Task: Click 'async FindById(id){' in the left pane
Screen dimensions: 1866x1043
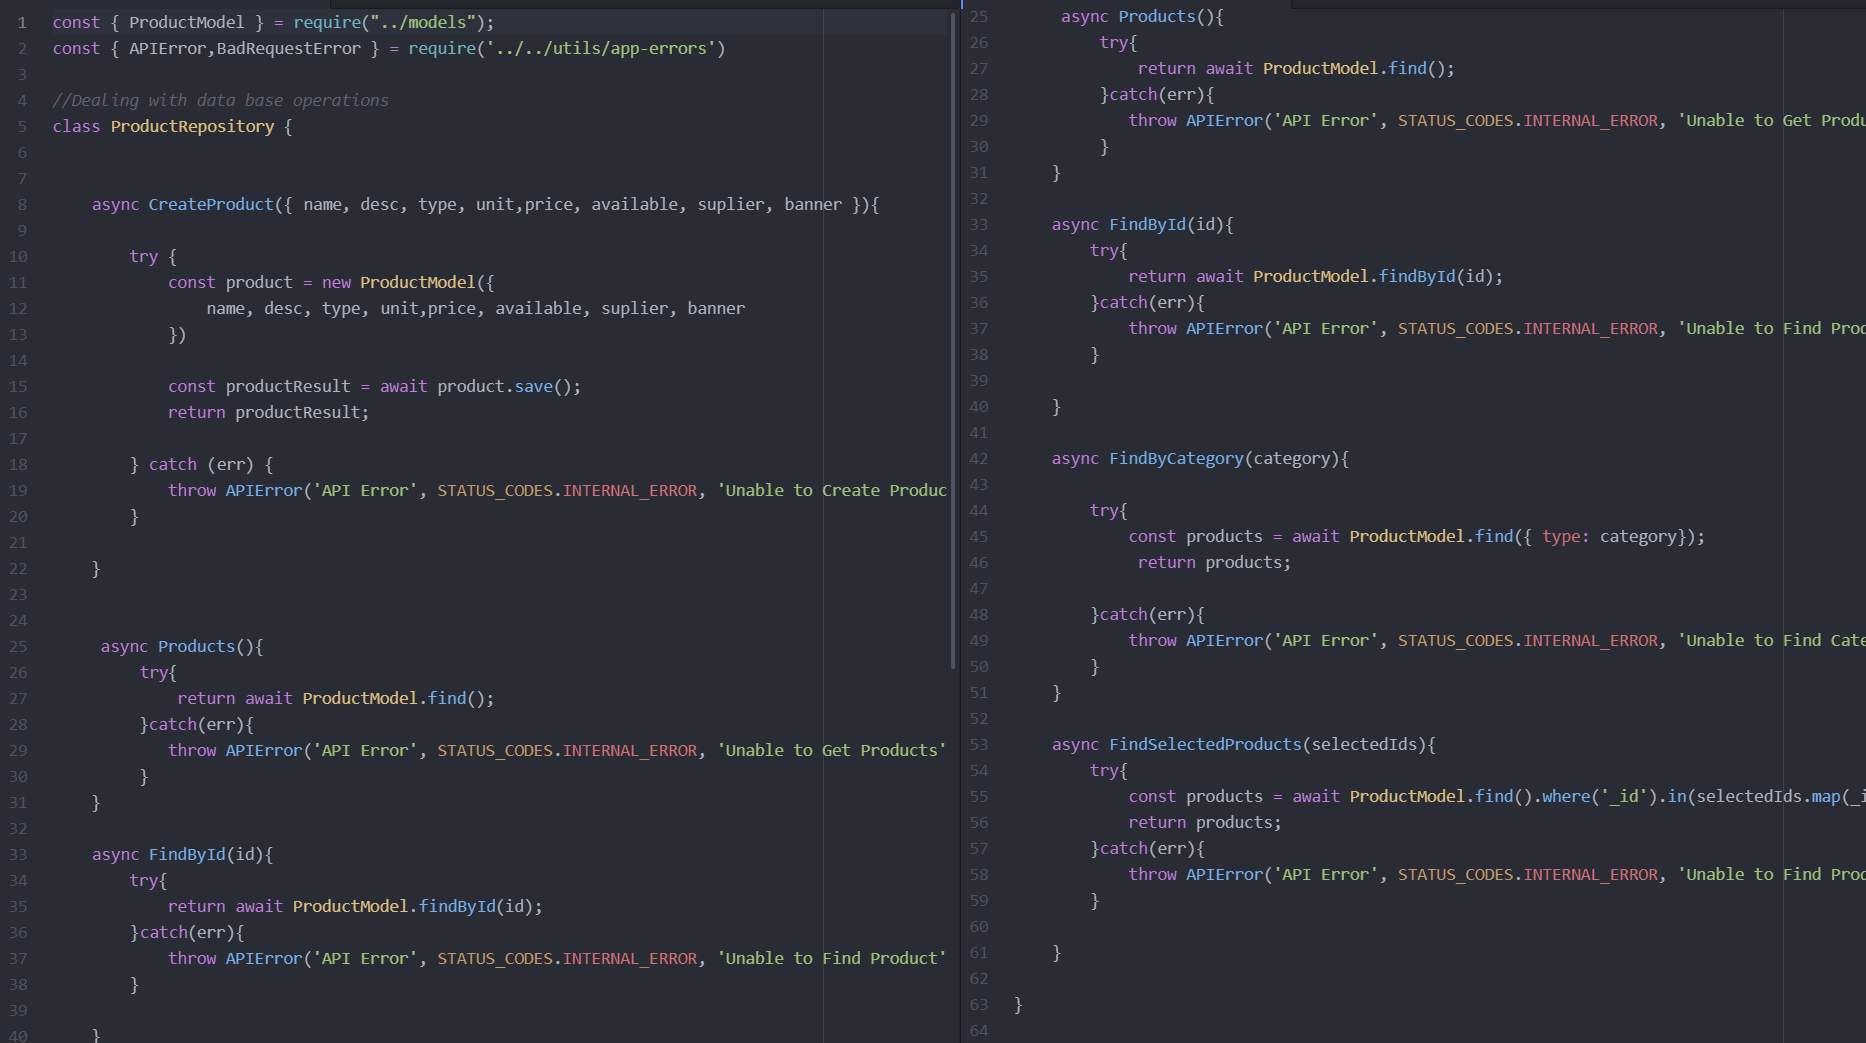Action: [182, 854]
